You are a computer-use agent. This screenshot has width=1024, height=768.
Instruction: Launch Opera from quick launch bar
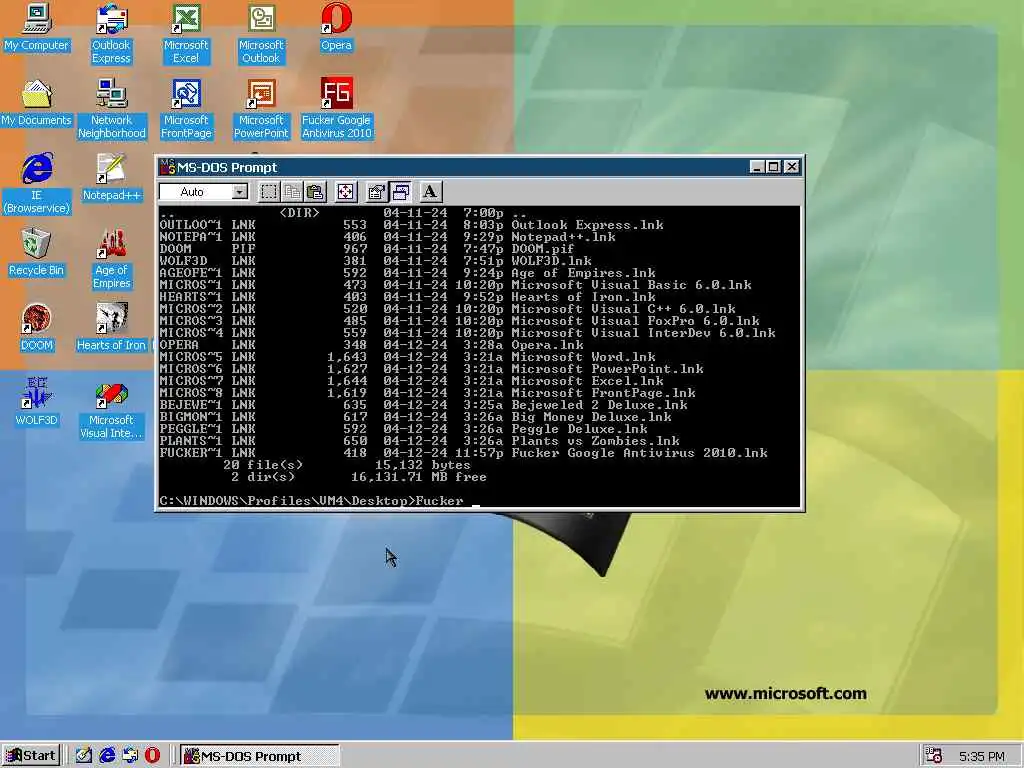tap(152, 756)
